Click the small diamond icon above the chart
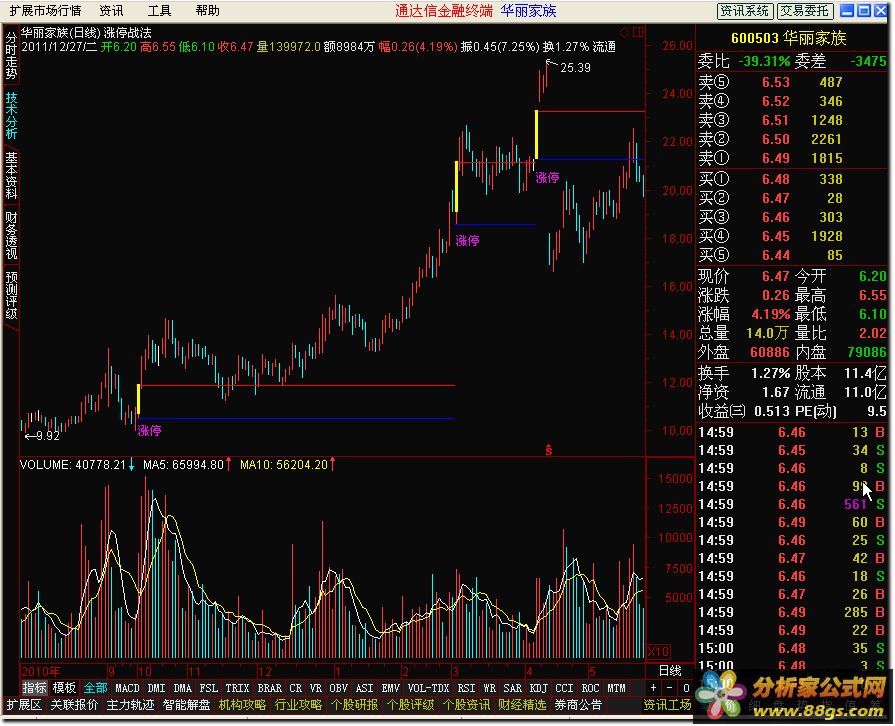The height and width of the screenshot is (726, 895). click(624, 33)
